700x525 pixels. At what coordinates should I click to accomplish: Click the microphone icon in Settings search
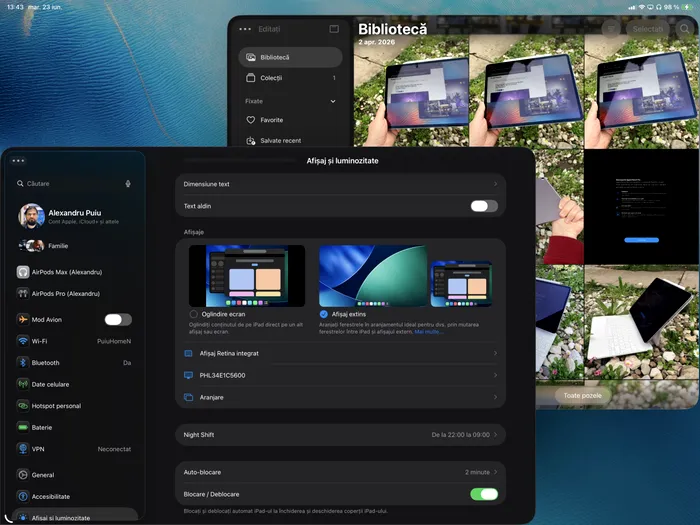point(128,183)
